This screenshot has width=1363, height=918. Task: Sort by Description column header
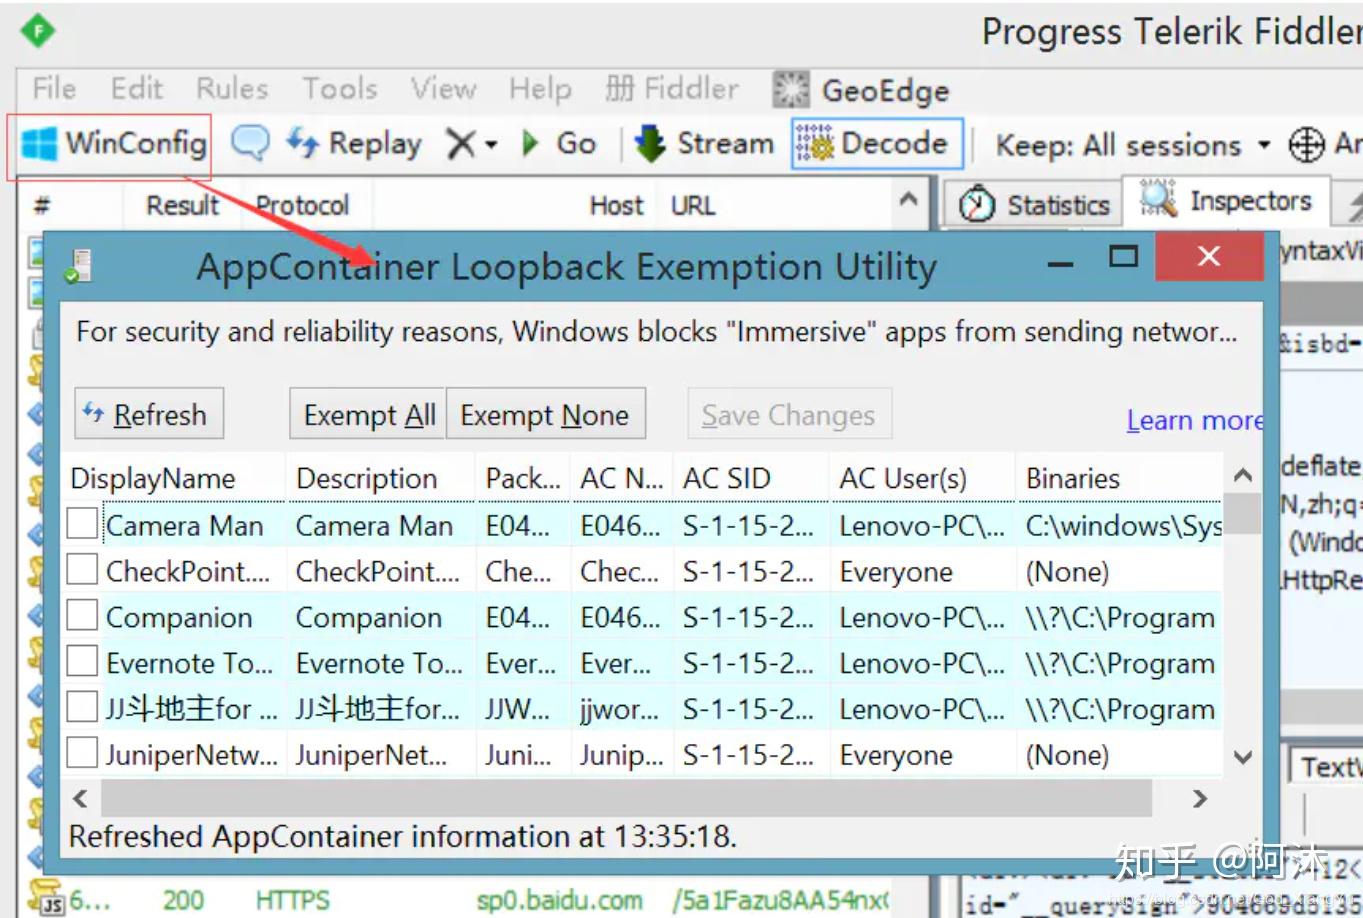(380, 478)
